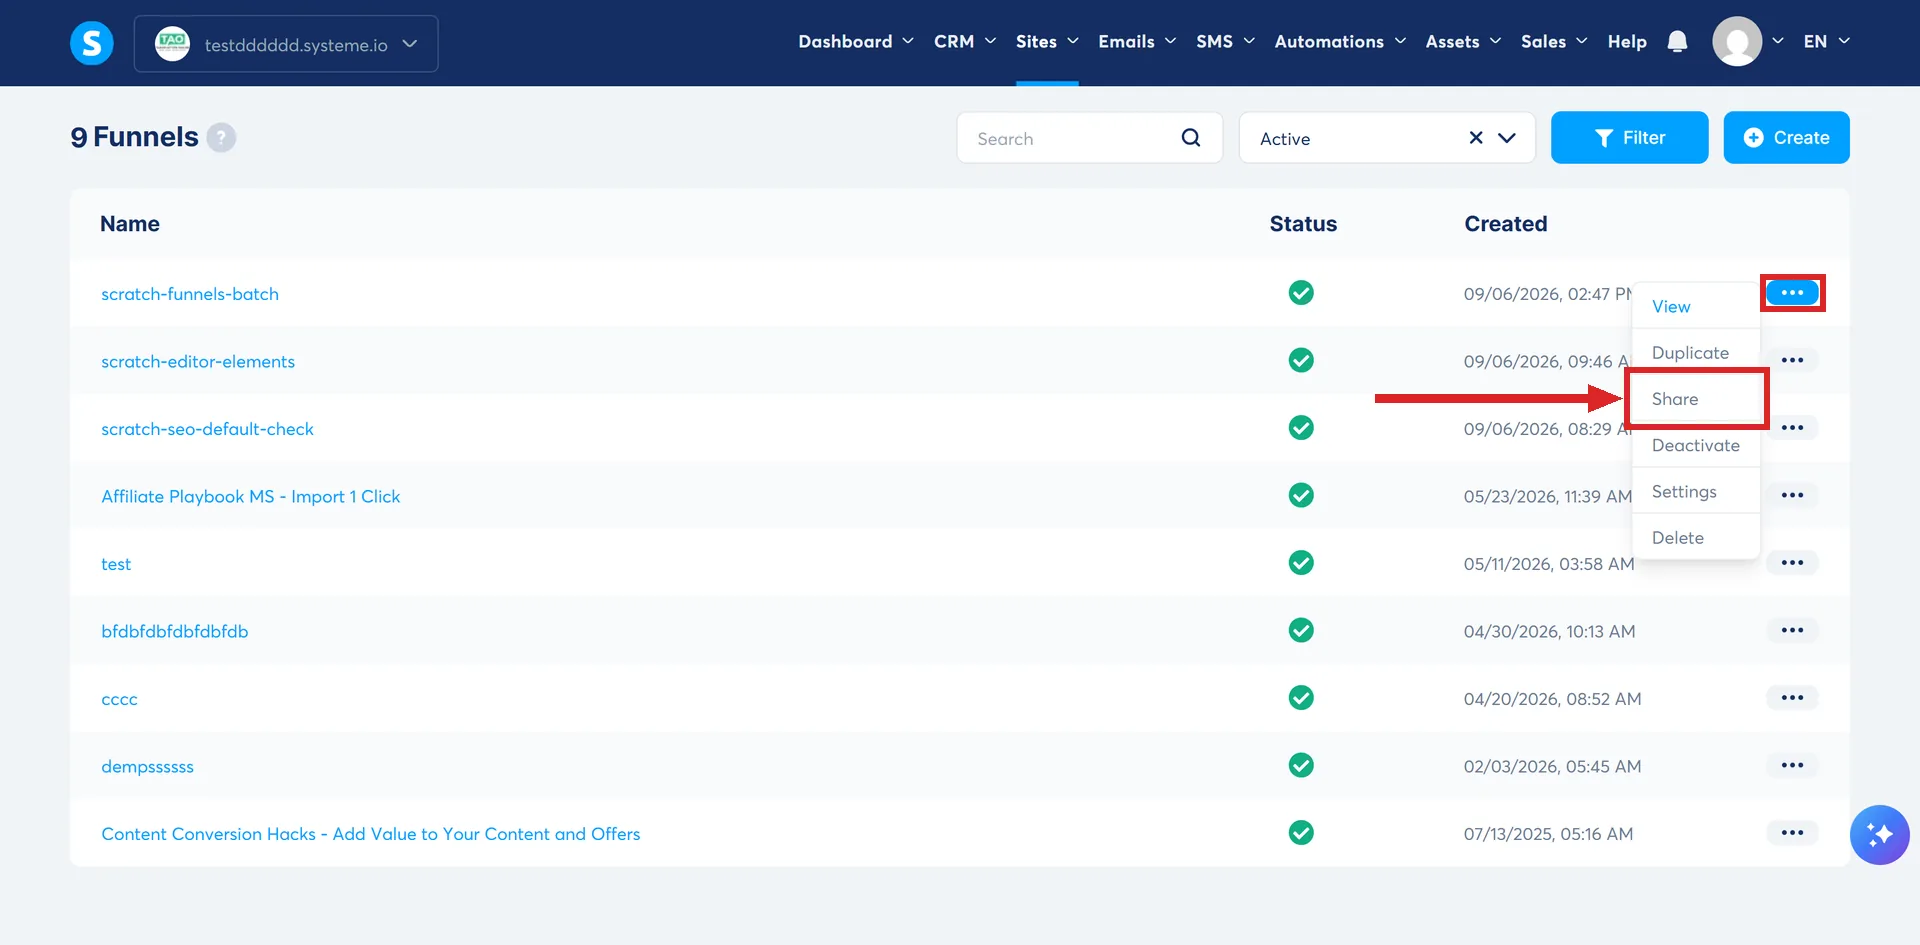The image size is (1920, 945).
Task: Open the Content Conversion Hacks funnel
Action: click(370, 834)
